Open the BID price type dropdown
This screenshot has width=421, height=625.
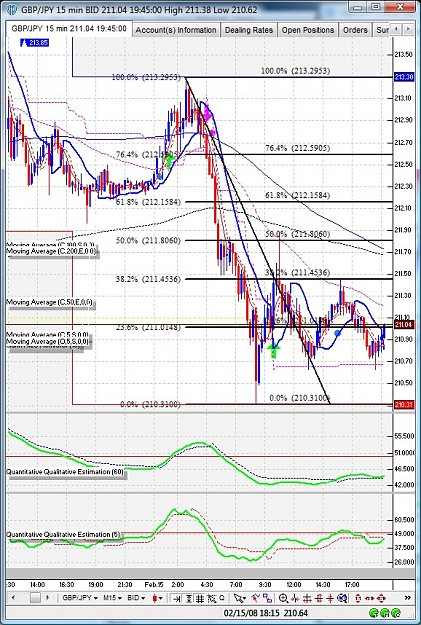(136, 598)
